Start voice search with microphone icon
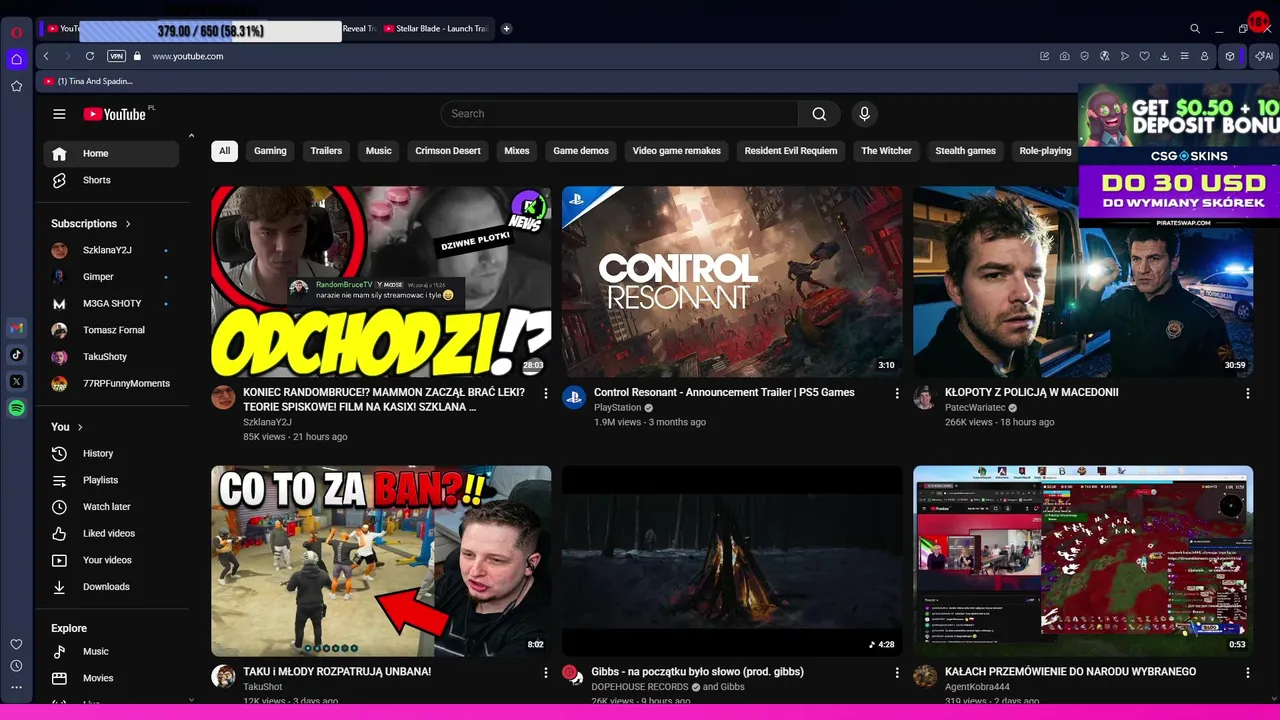 click(865, 114)
